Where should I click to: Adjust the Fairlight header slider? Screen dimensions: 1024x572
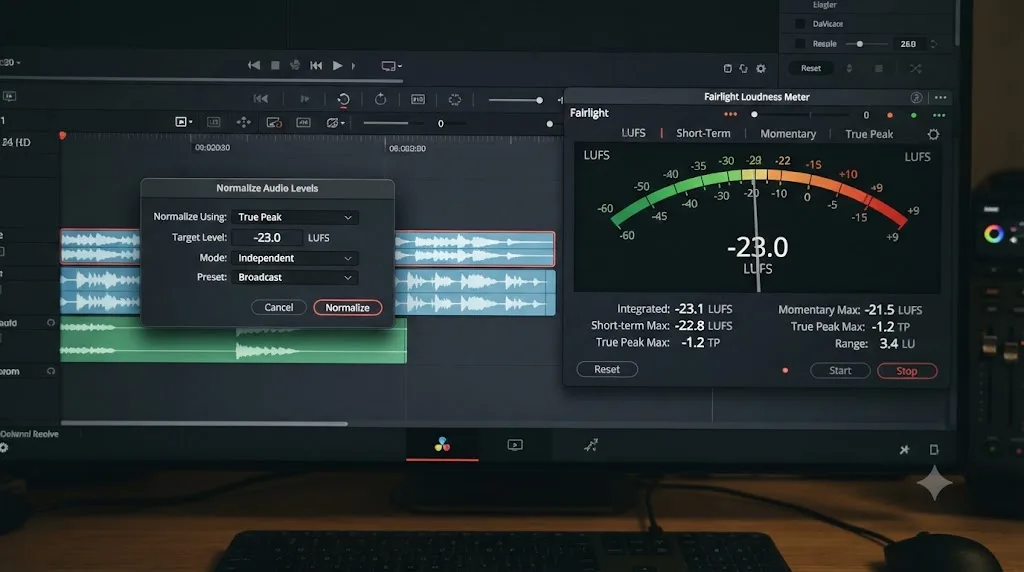point(799,114)
